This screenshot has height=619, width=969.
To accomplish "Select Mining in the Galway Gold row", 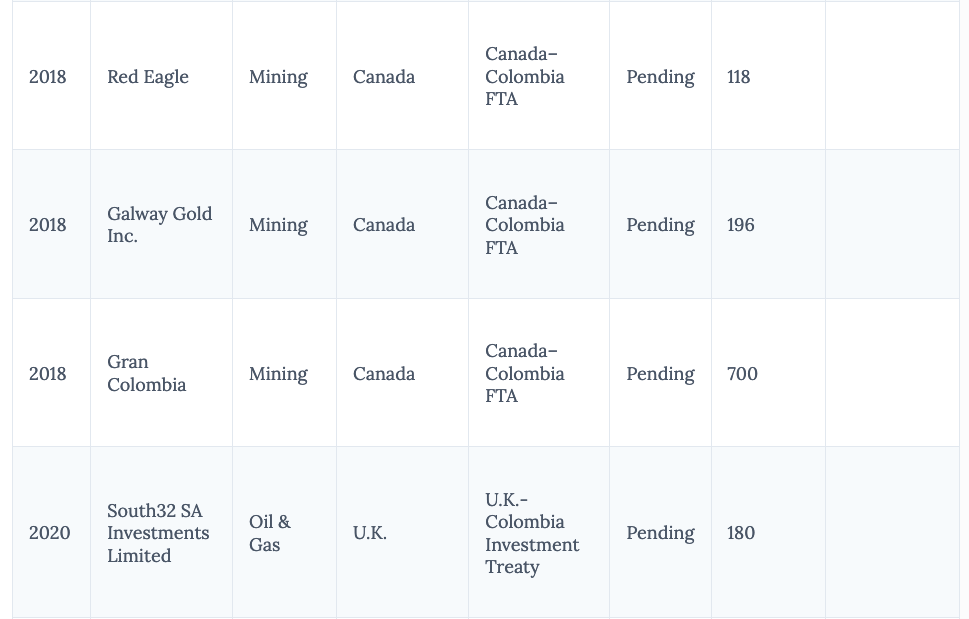I will 278,225.
